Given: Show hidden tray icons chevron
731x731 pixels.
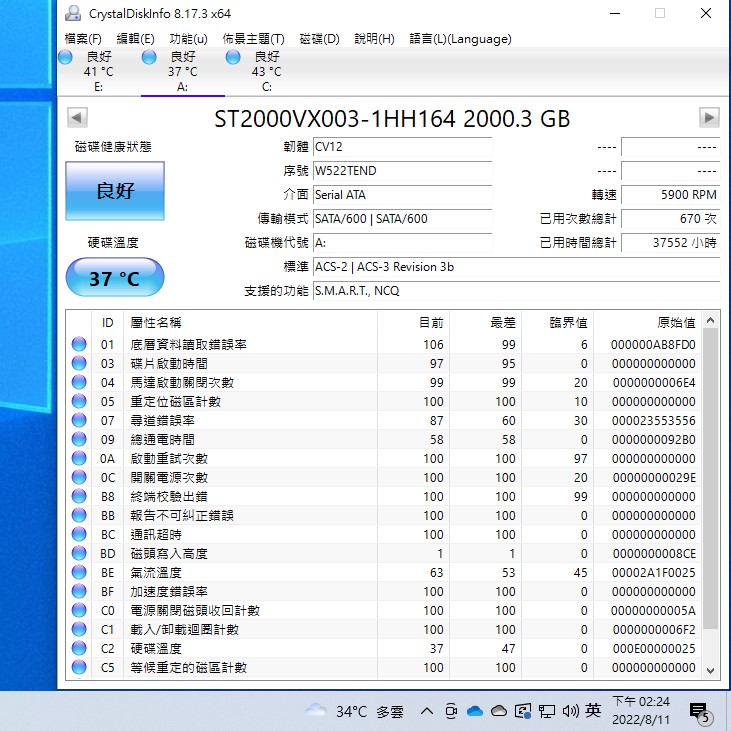Looking at the screenshot, I should click(427, 711).
